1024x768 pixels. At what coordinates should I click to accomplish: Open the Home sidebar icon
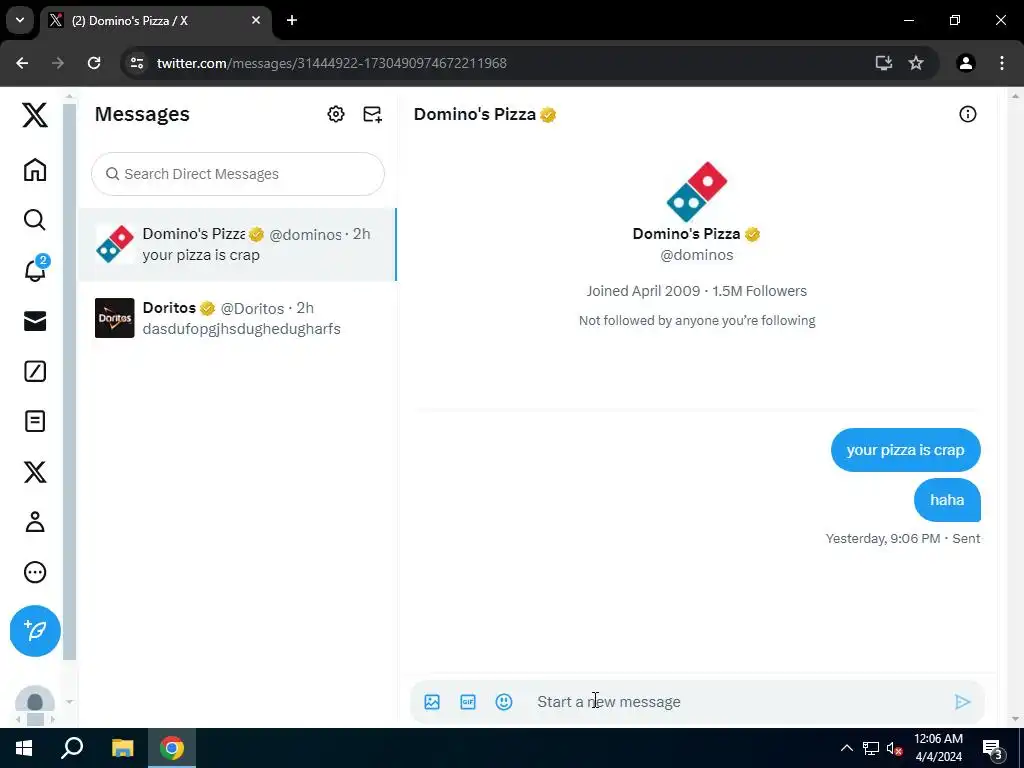click(x=35, y=170)
